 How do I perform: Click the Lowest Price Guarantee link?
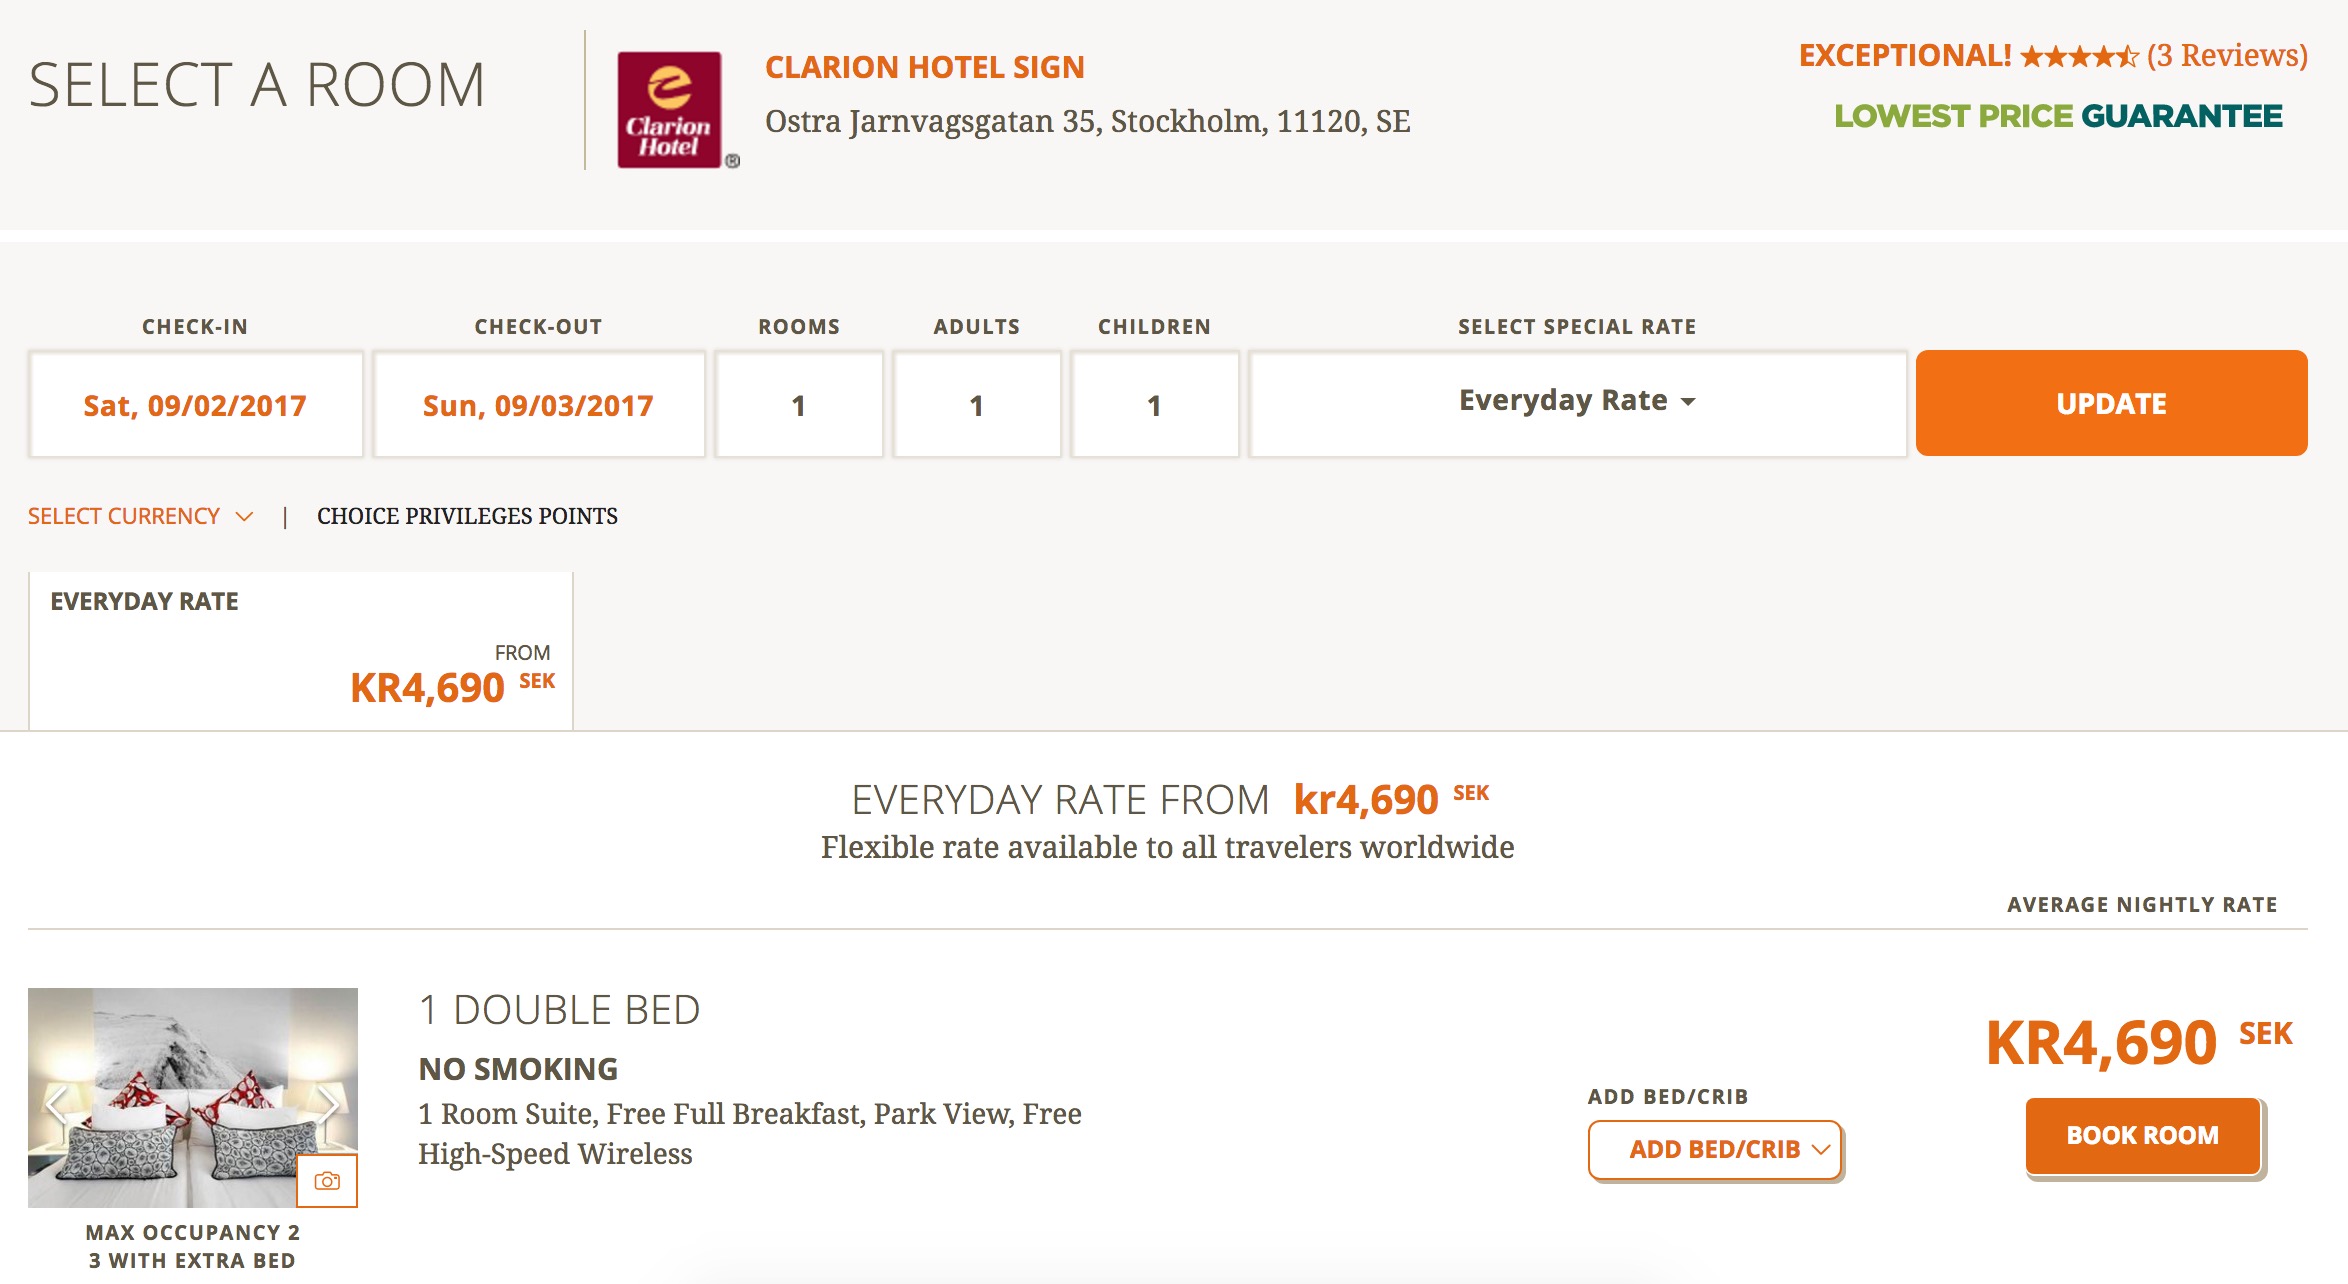tap(2058, 116)
